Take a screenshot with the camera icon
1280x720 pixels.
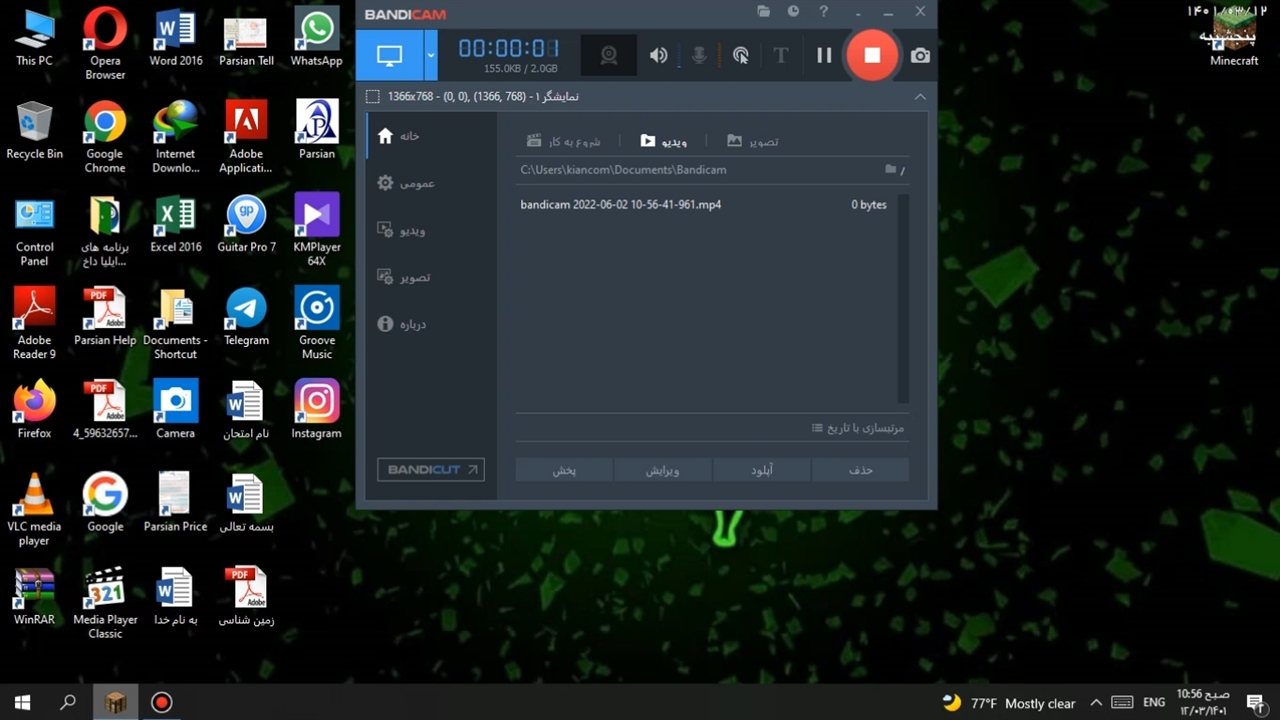coord(920,56)
